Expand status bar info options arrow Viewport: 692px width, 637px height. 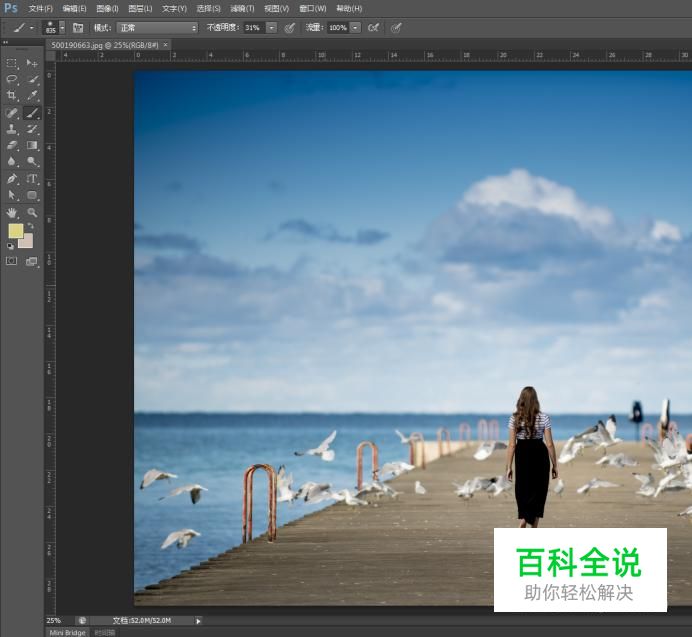coord(198,621)
